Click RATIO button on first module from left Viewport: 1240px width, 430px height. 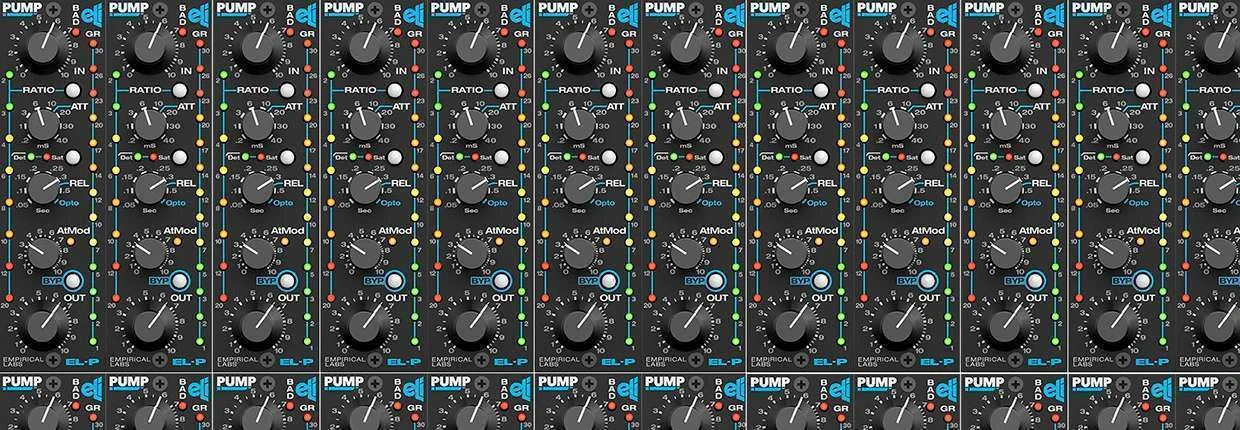point(73,90)
